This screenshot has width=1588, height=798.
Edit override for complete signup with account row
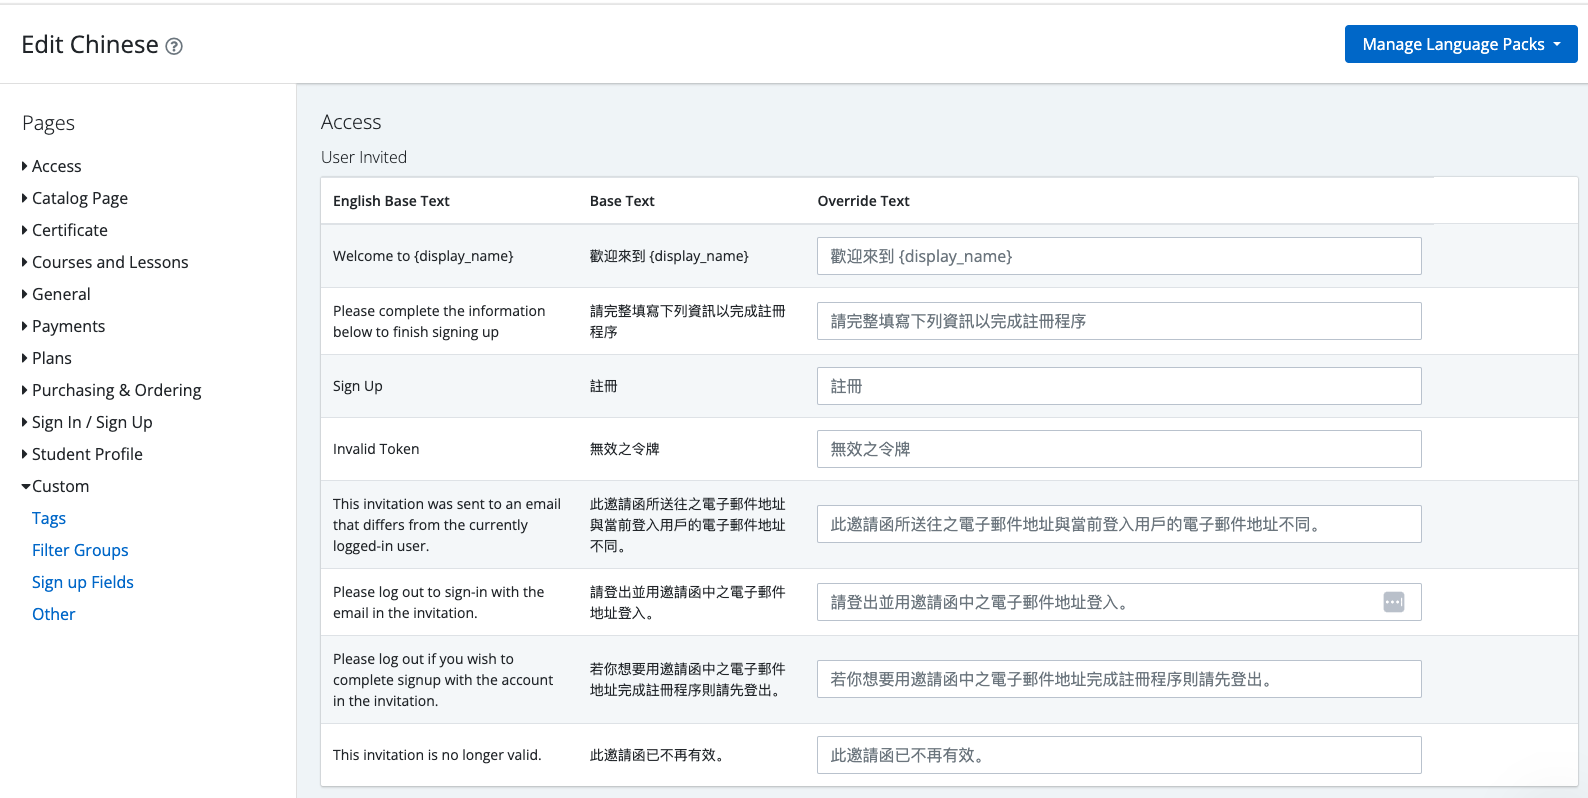point(1119,679)
